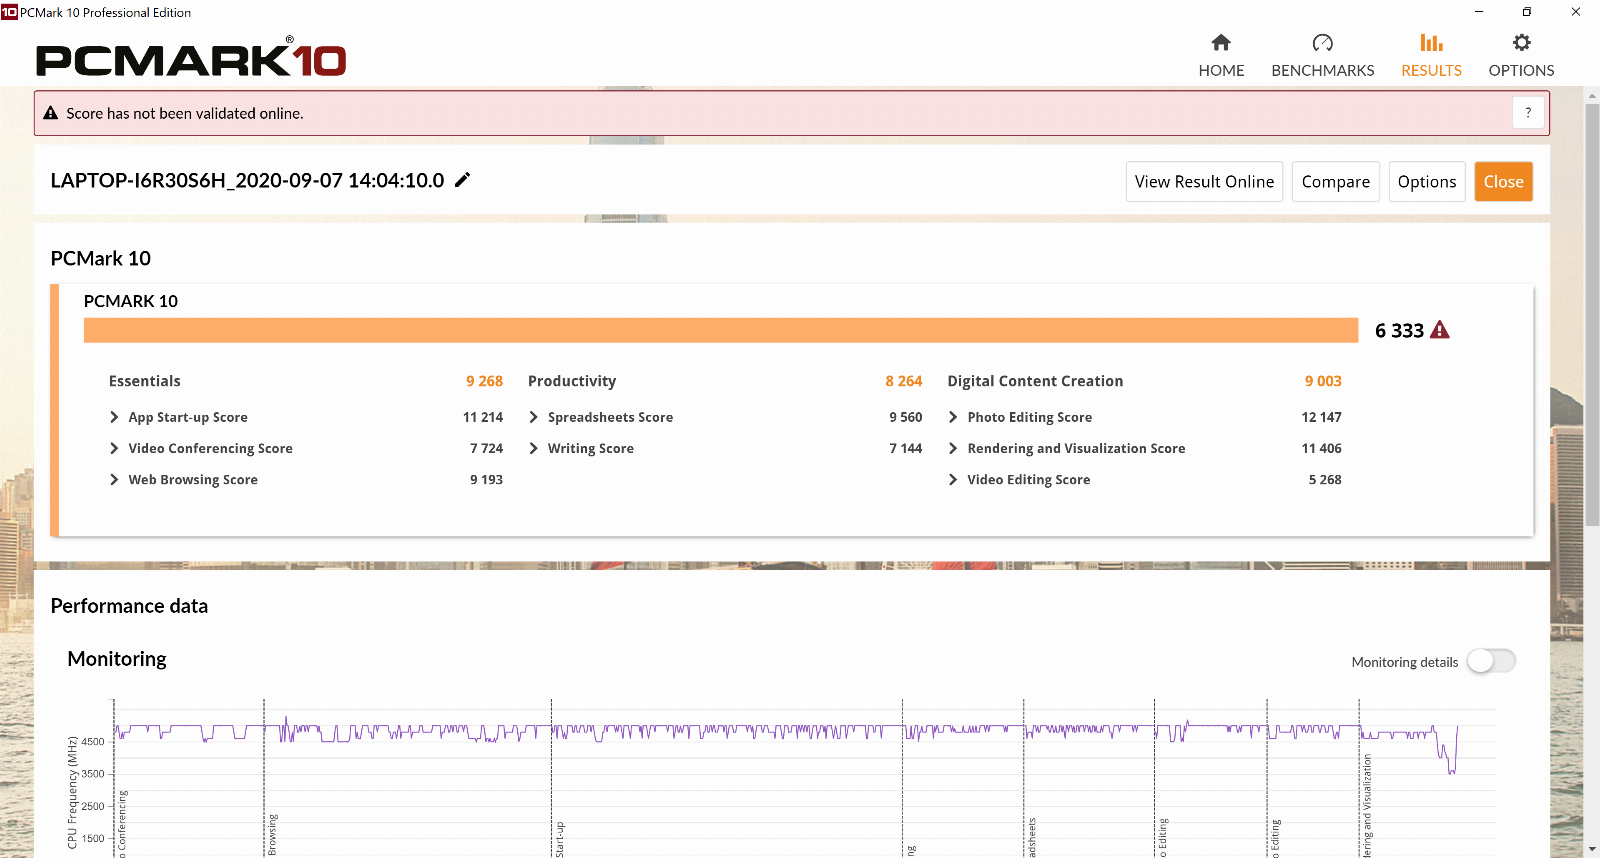Screen dimensions: 1600x858
Task: Click Video Conferencing value 7 724
Action: [486, 448]
